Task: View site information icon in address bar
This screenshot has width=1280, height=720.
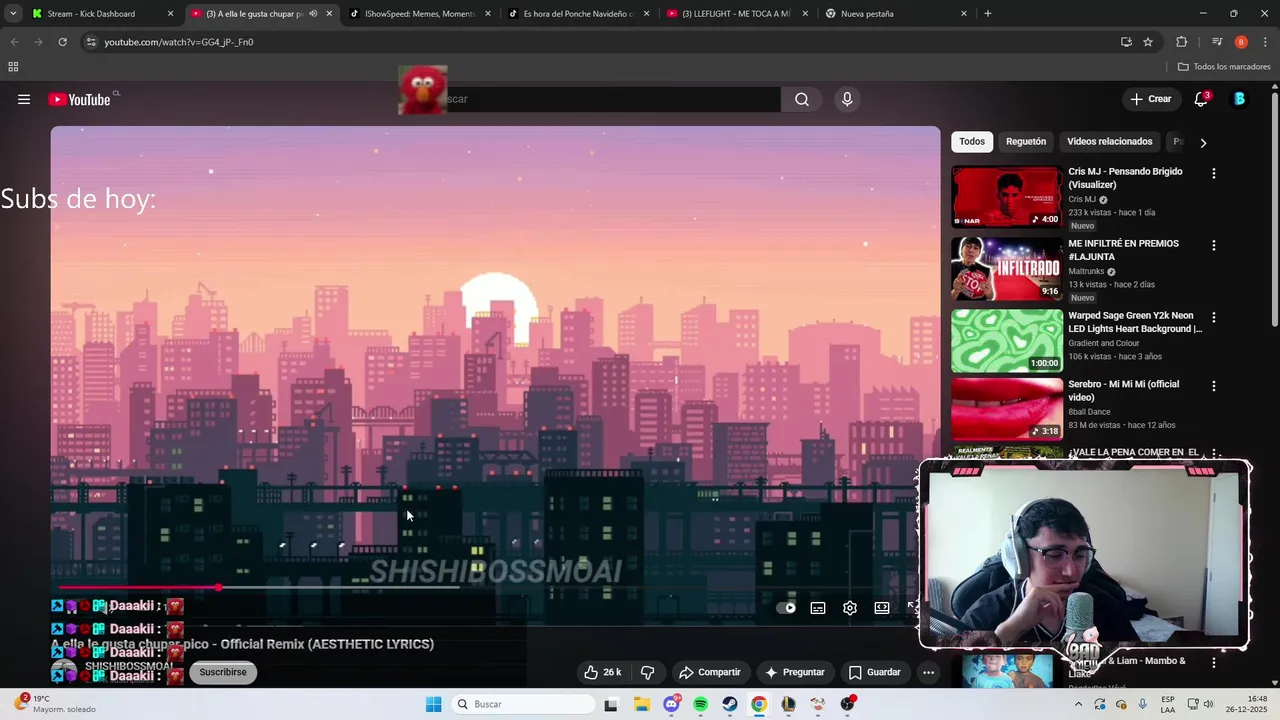Action: (x=91, y=42)
